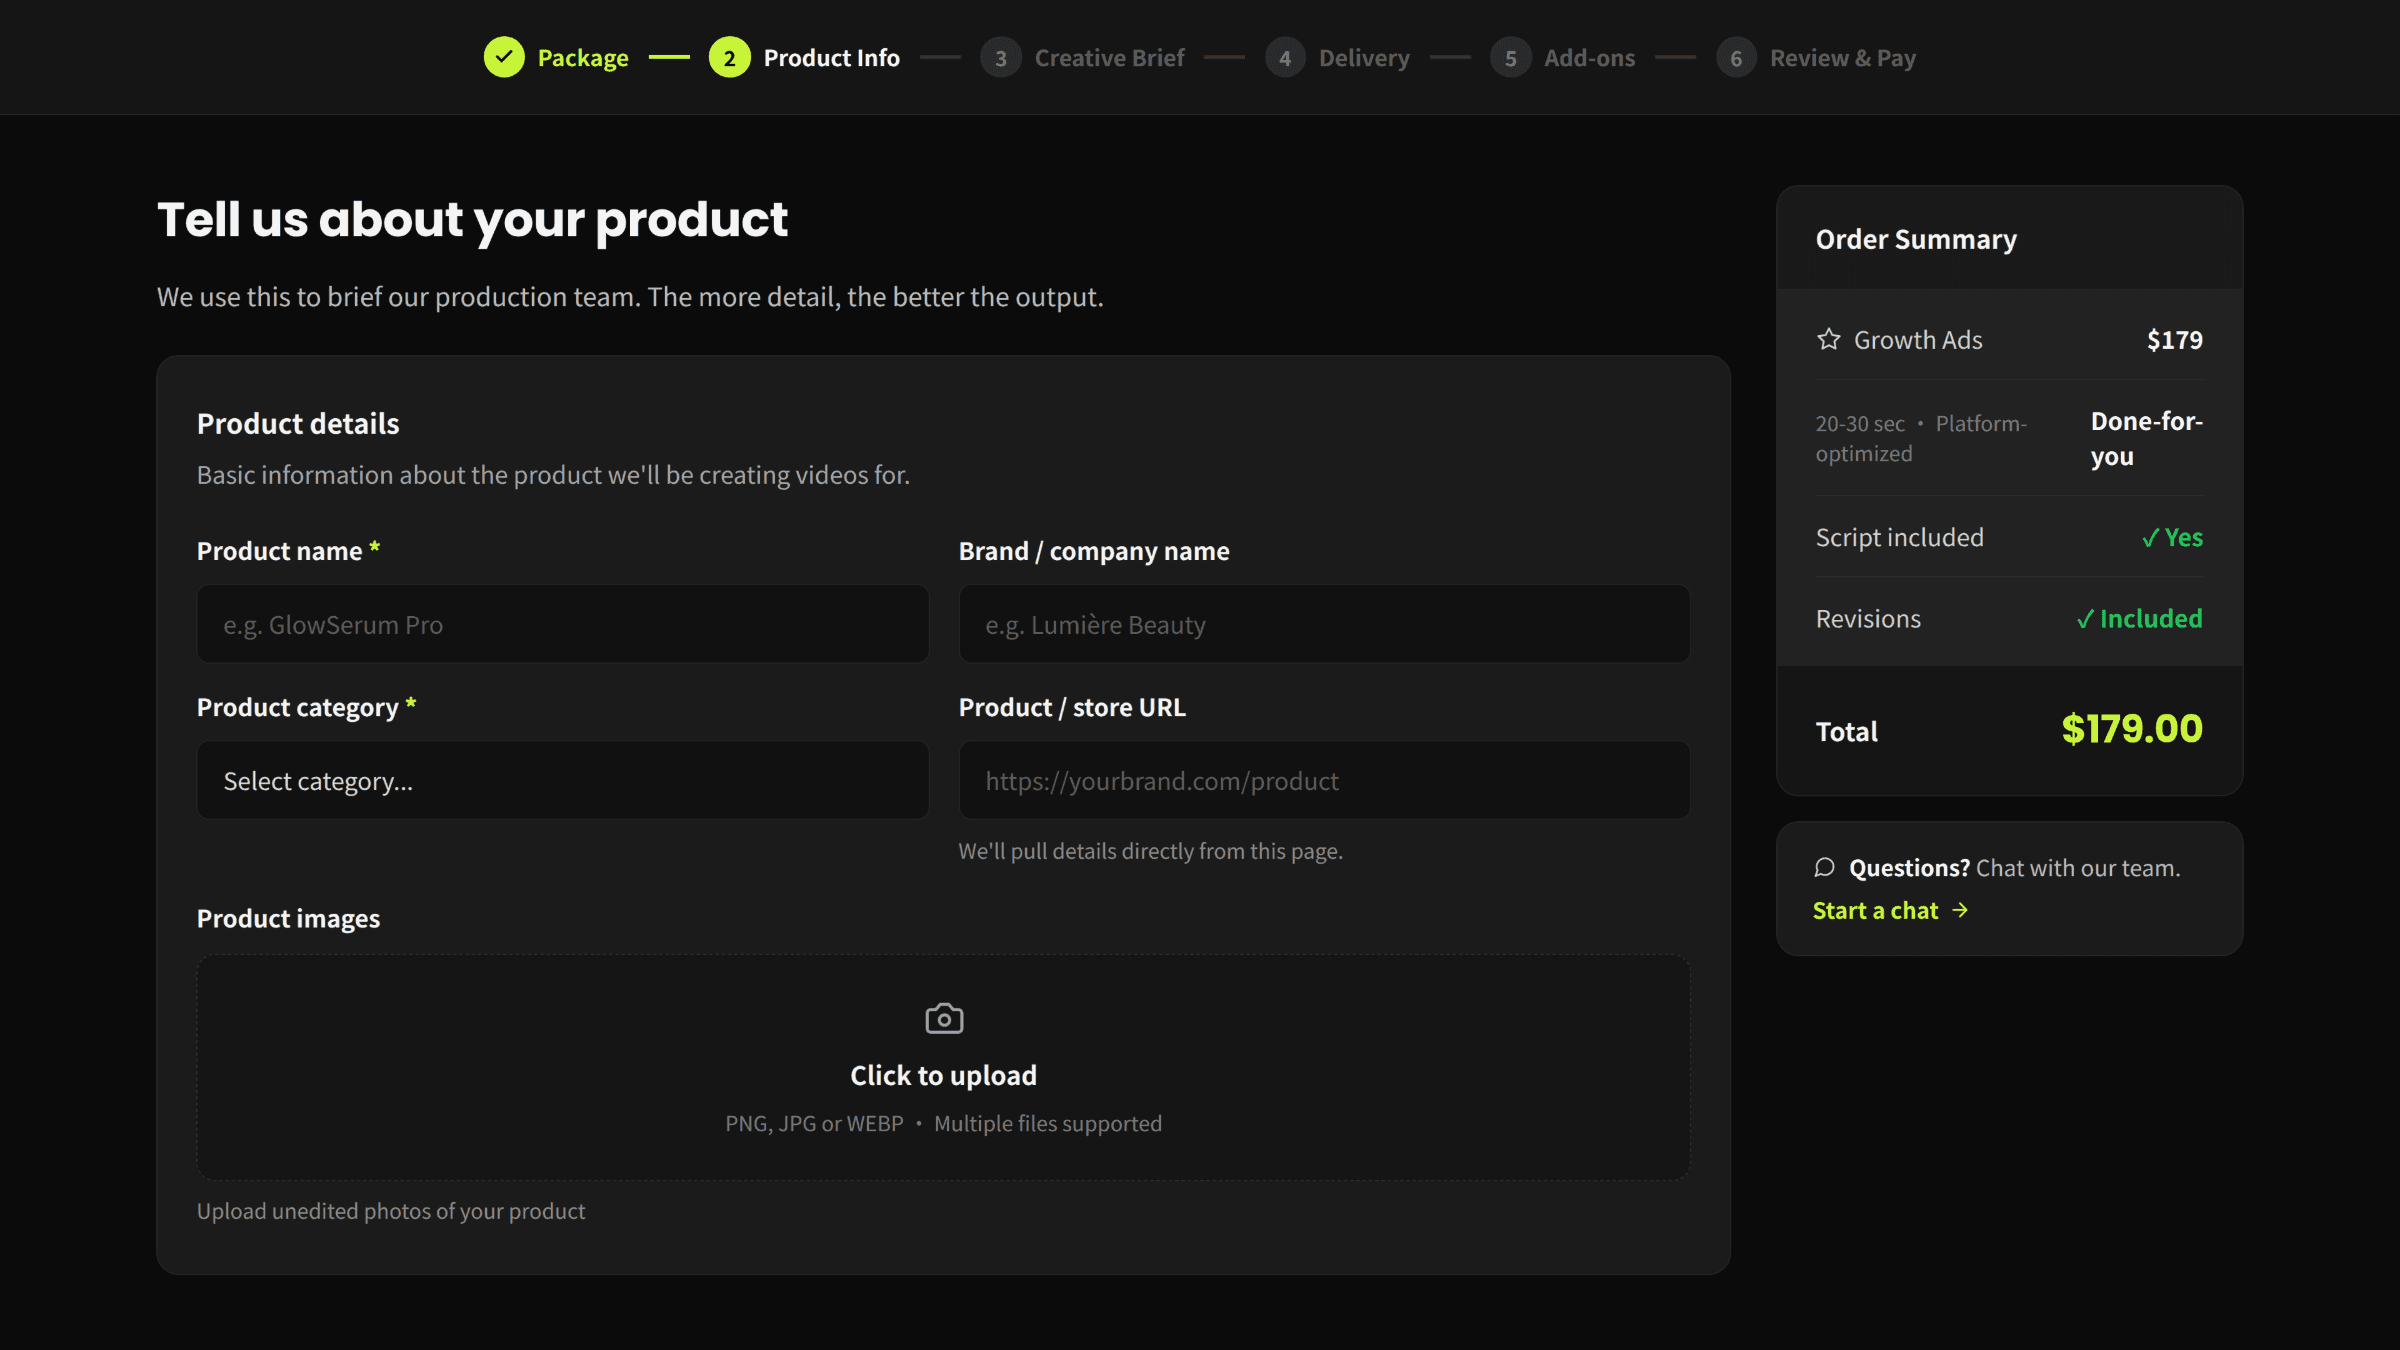Click the Script included row label

click(1899, 537)
